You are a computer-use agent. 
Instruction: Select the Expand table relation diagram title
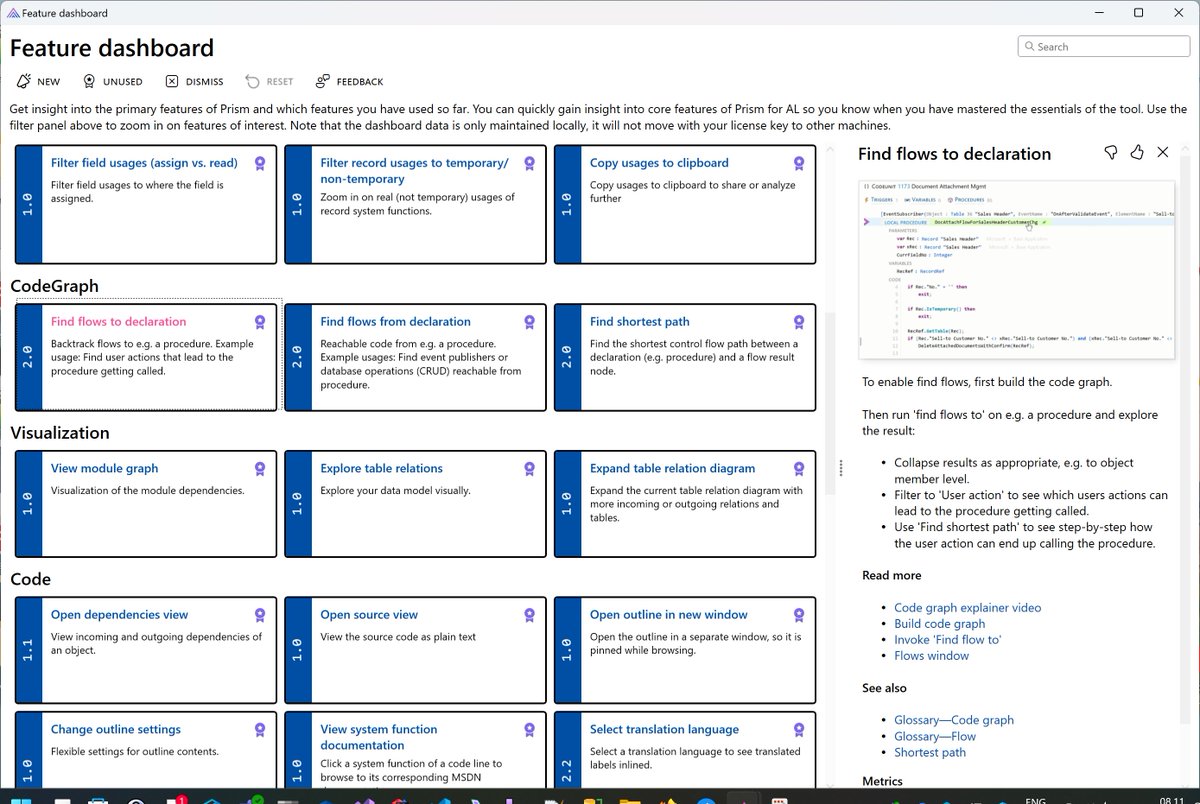click(x=672, y=468)
